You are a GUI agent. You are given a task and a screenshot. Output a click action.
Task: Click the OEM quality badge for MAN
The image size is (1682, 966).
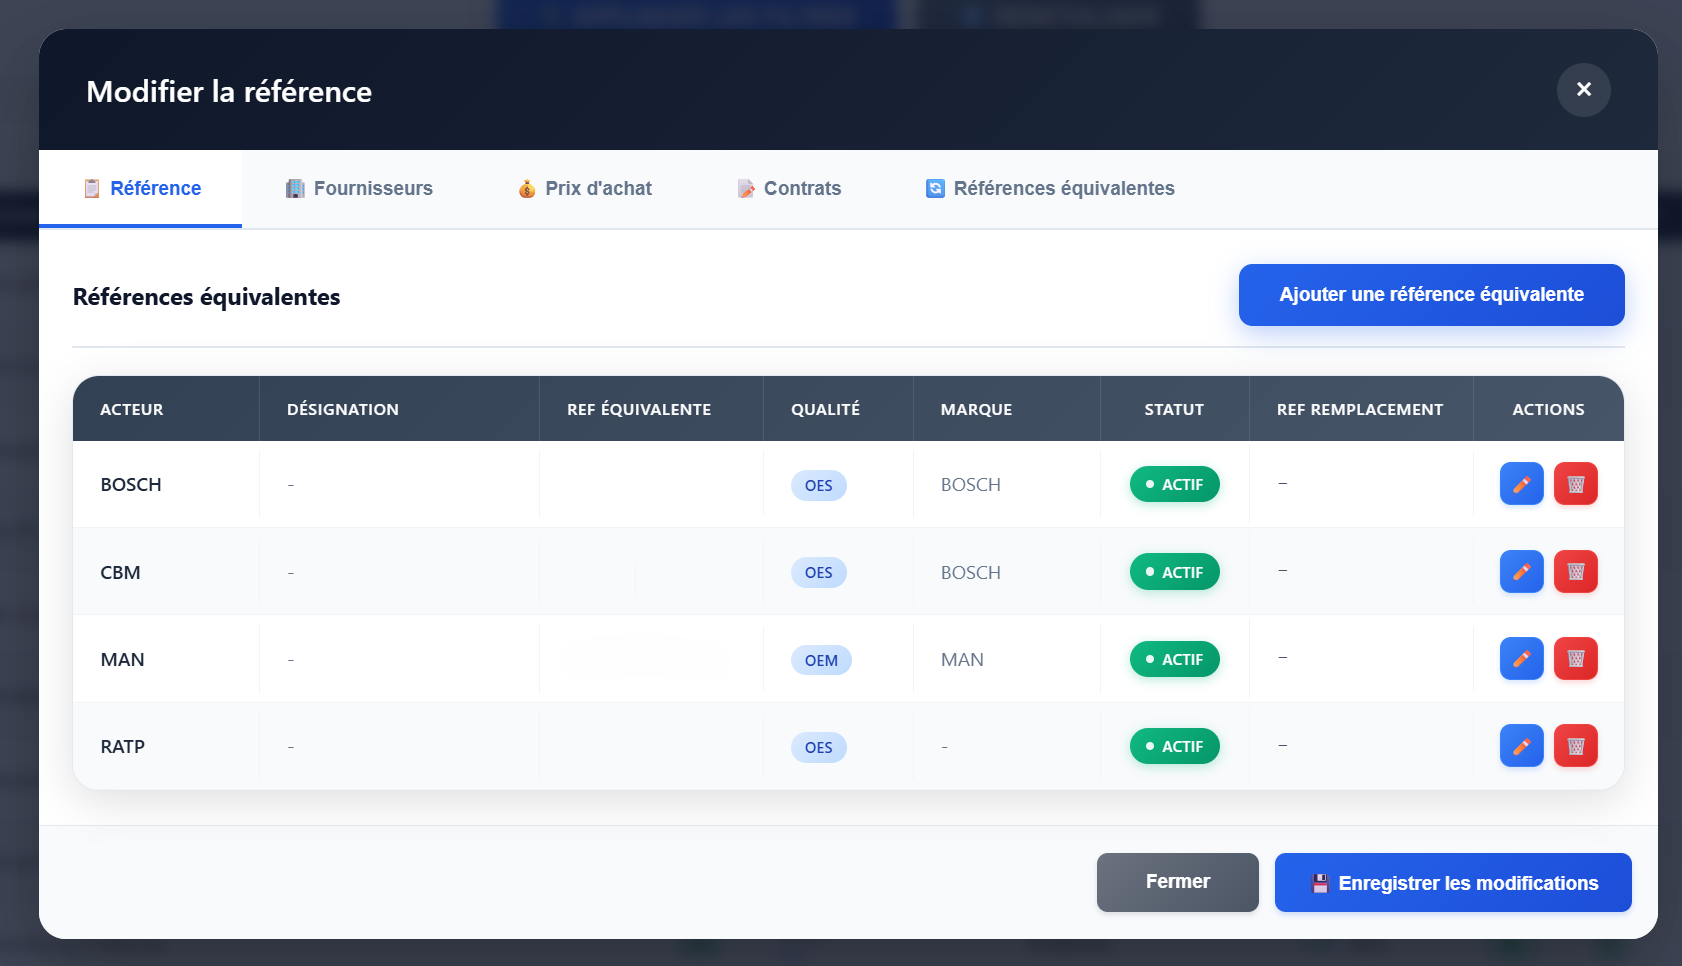pyautogui.click(x=821, y=661)
